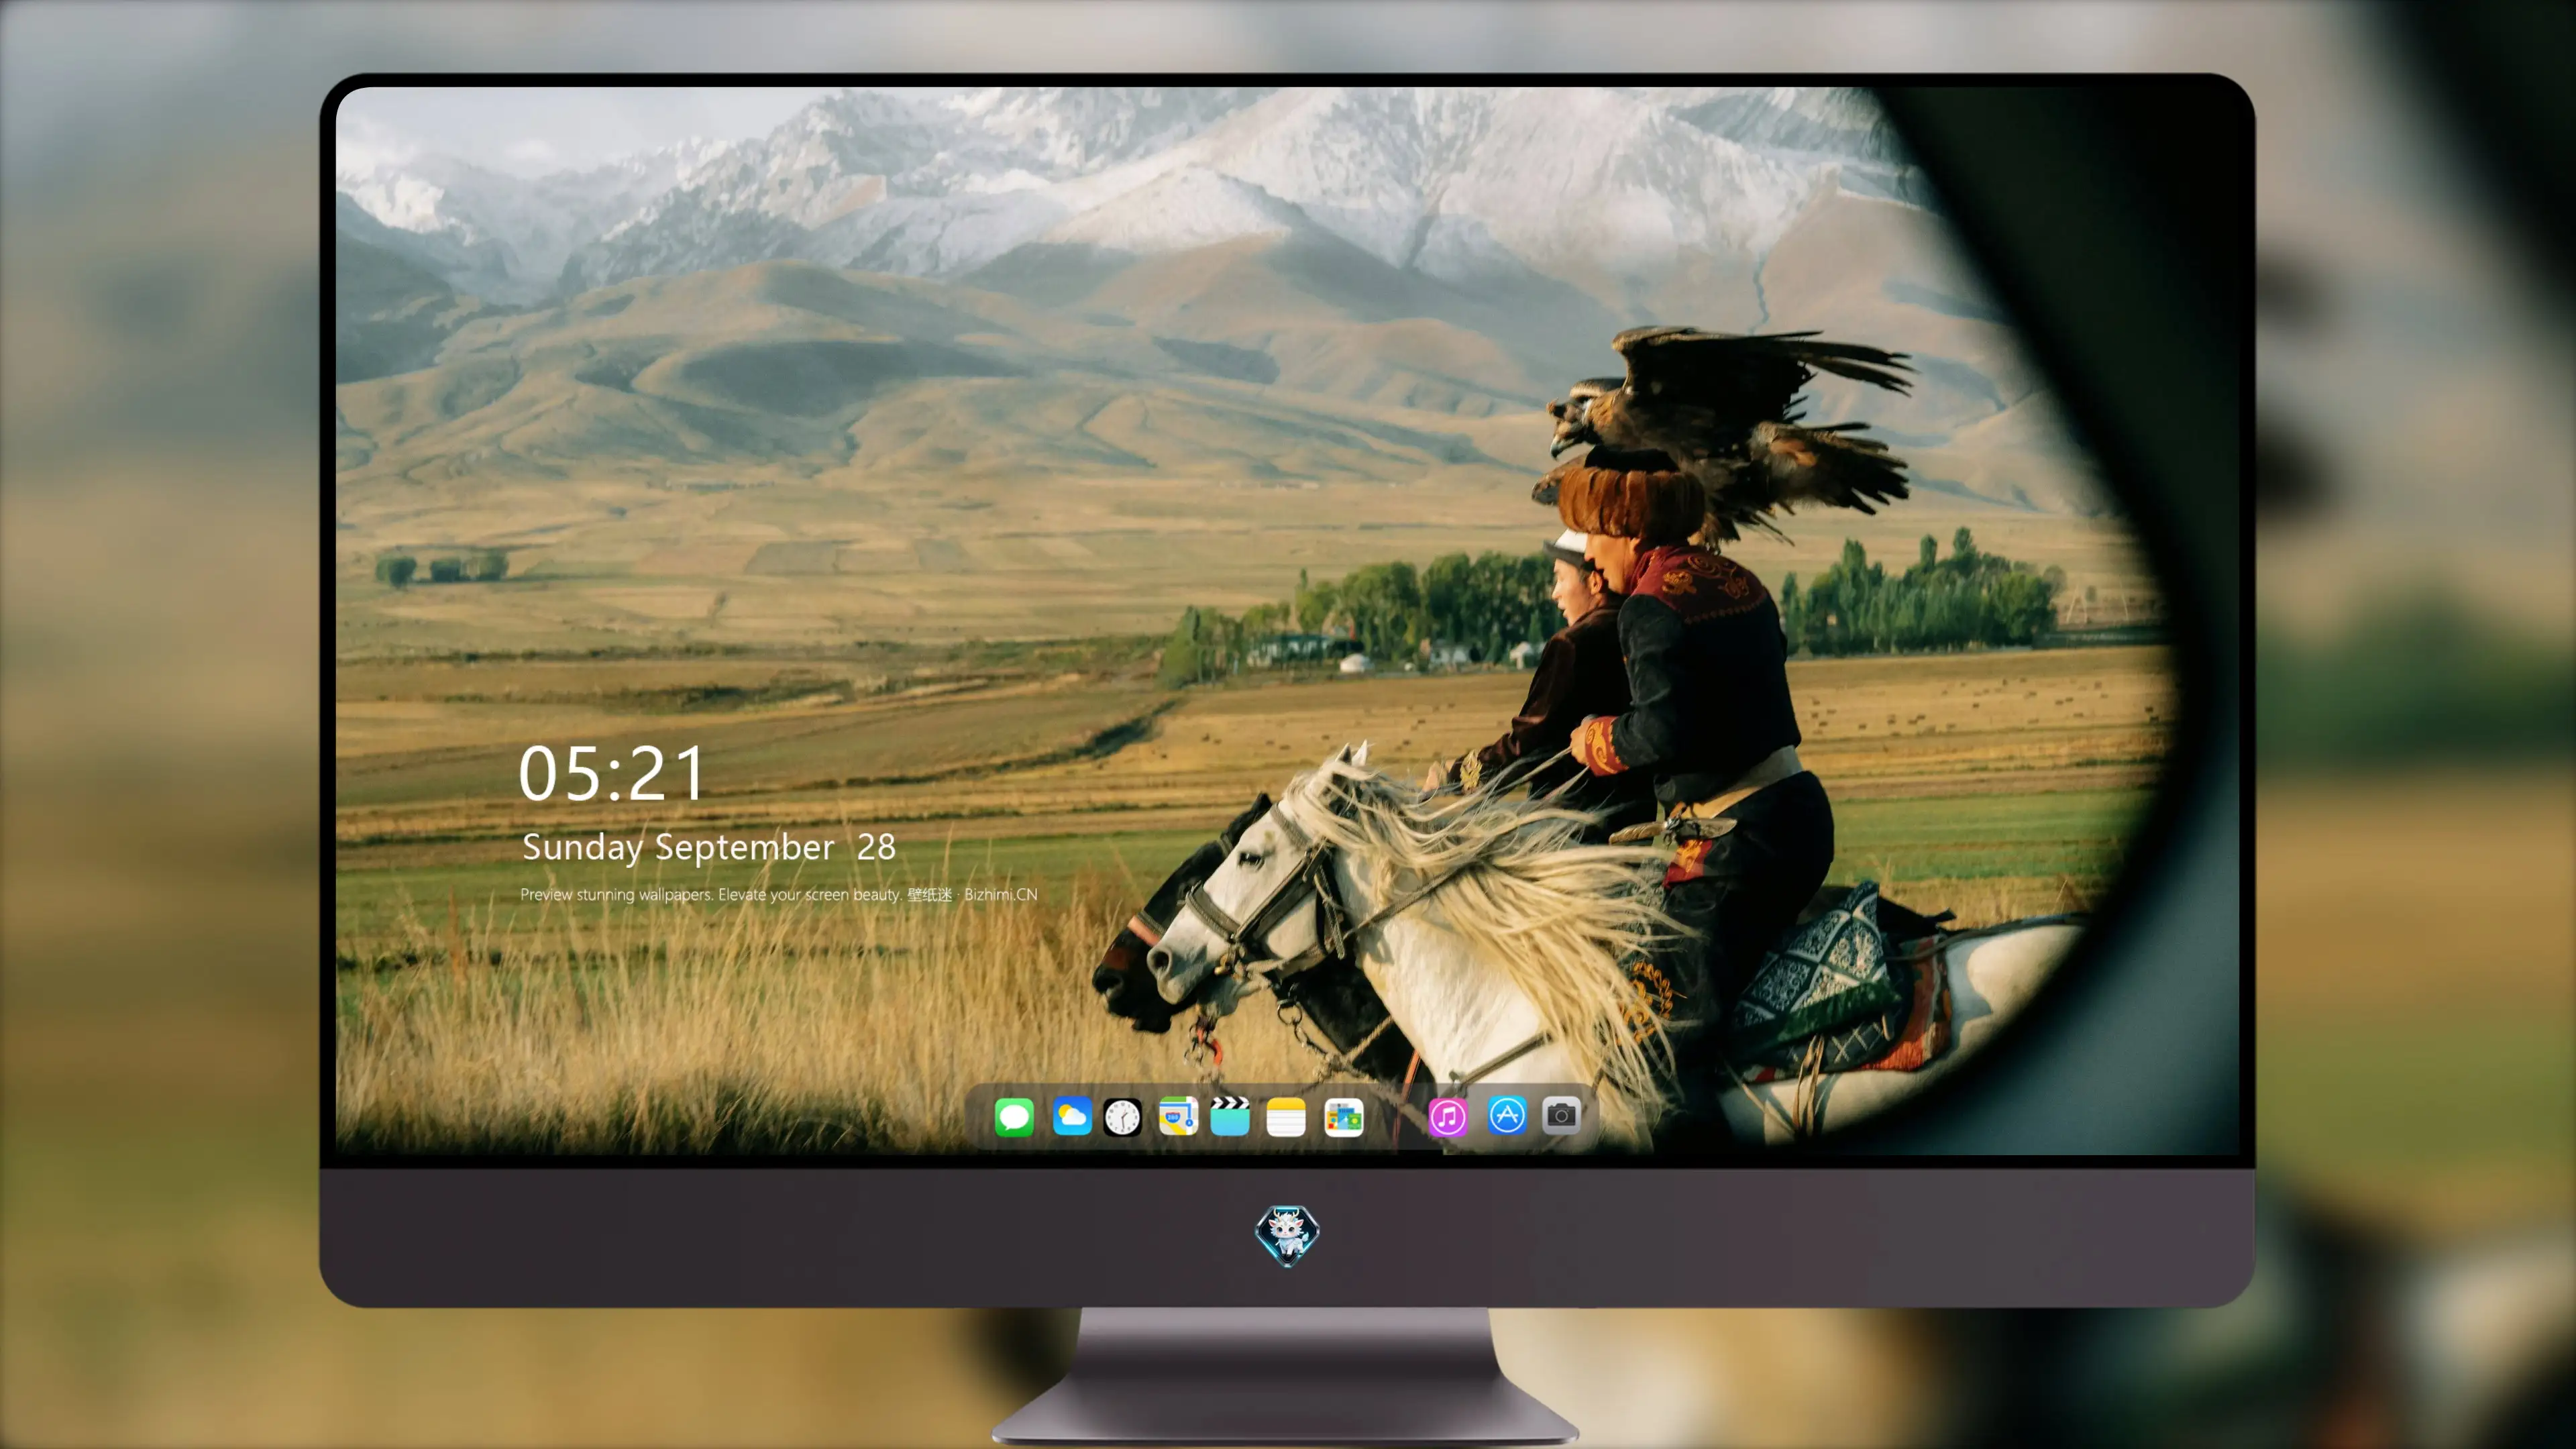
Task: Open the Notes app in the dock
Action: [1286, 1117]
